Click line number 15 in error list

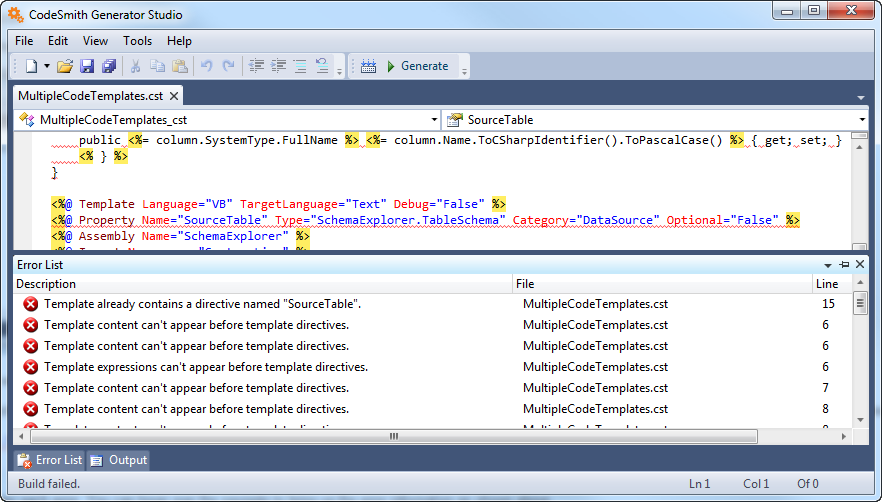coord(828,304)
